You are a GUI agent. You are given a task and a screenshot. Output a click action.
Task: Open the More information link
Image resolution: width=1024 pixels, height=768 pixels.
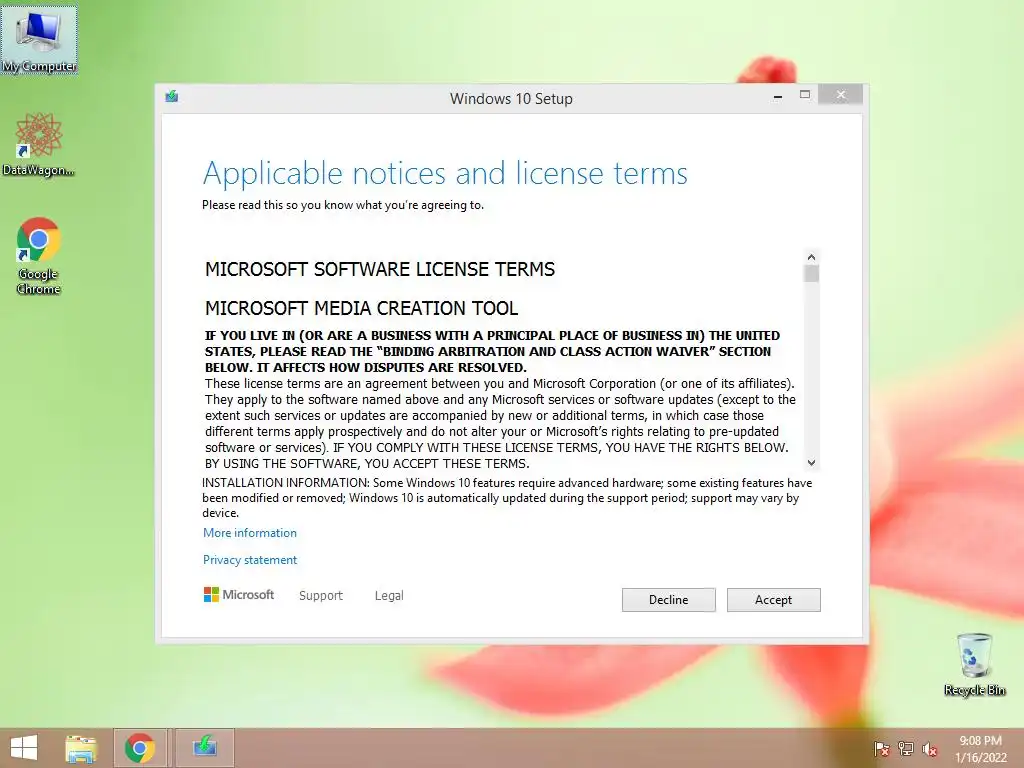pyautogui.click(x=249, y=533)
